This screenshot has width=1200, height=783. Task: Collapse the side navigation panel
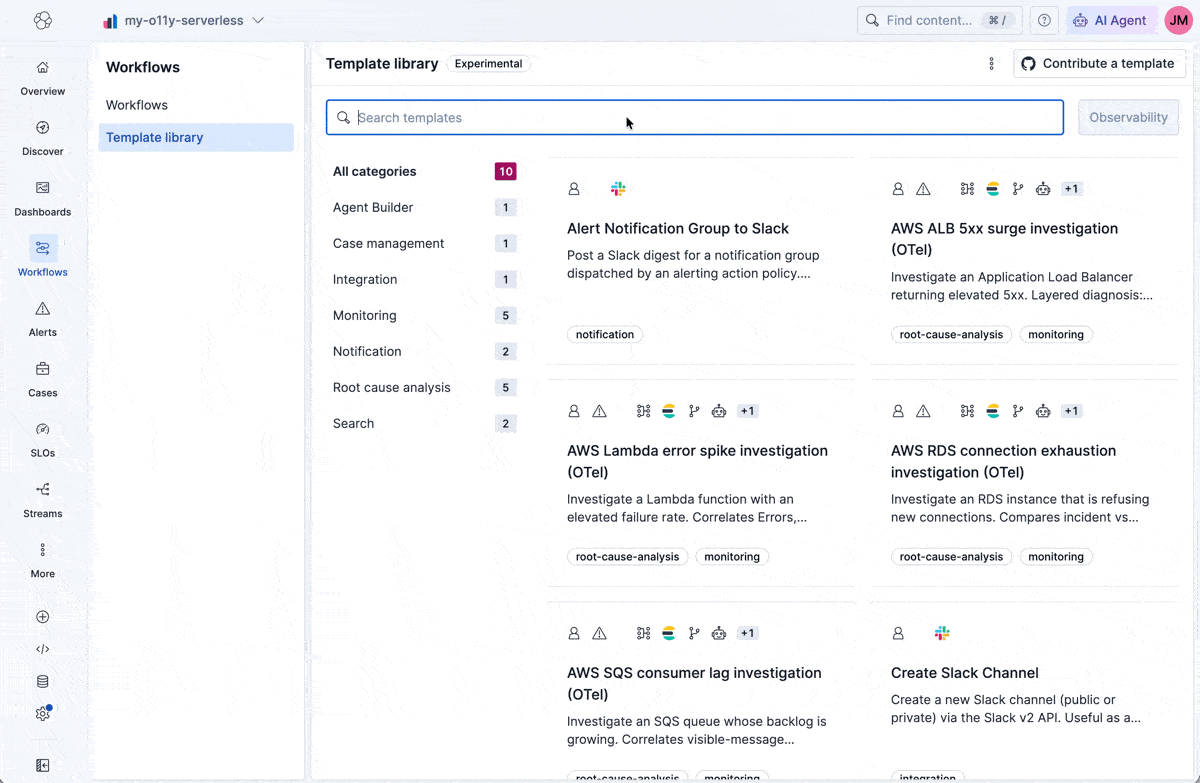click(43, 765)
